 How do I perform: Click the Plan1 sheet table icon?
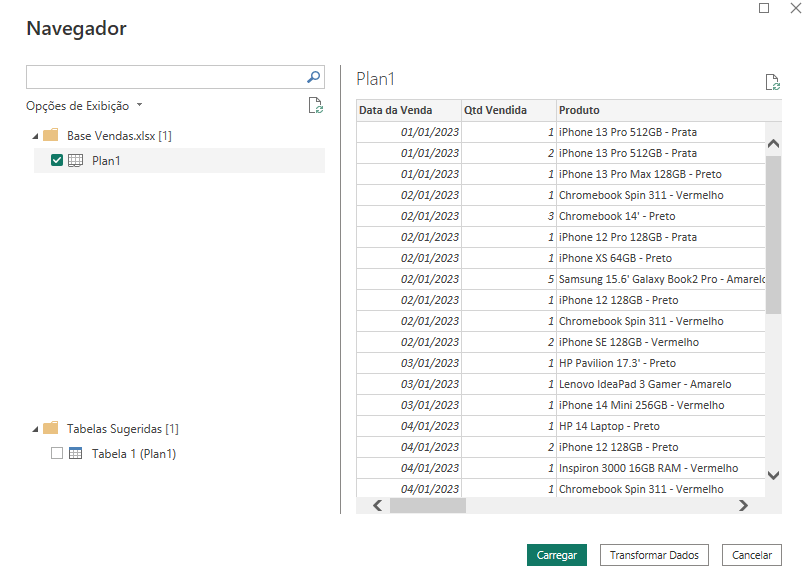tap(76, 161)
